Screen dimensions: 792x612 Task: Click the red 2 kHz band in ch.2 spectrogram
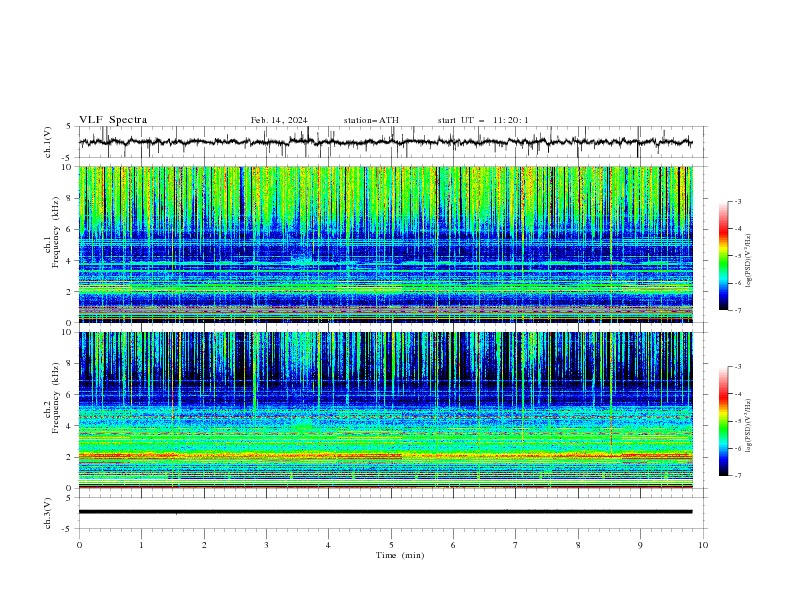[x=385, y=456]
